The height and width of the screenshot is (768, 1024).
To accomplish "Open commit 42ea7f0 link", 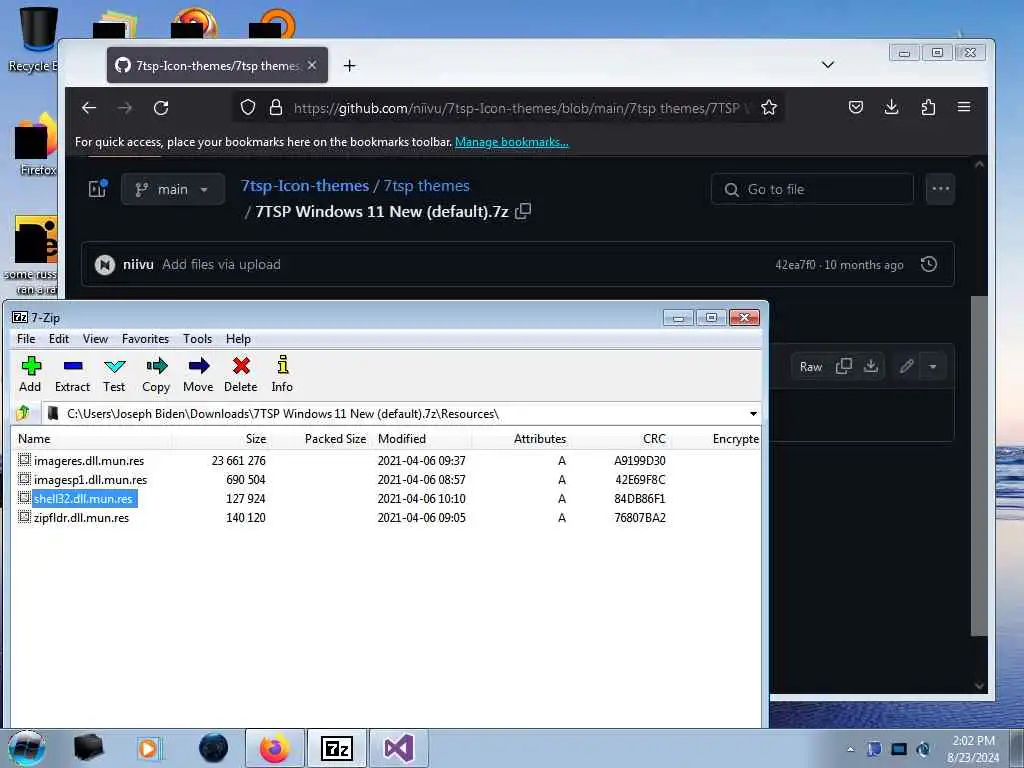I will pyautogui.click(x=795, y=265).
